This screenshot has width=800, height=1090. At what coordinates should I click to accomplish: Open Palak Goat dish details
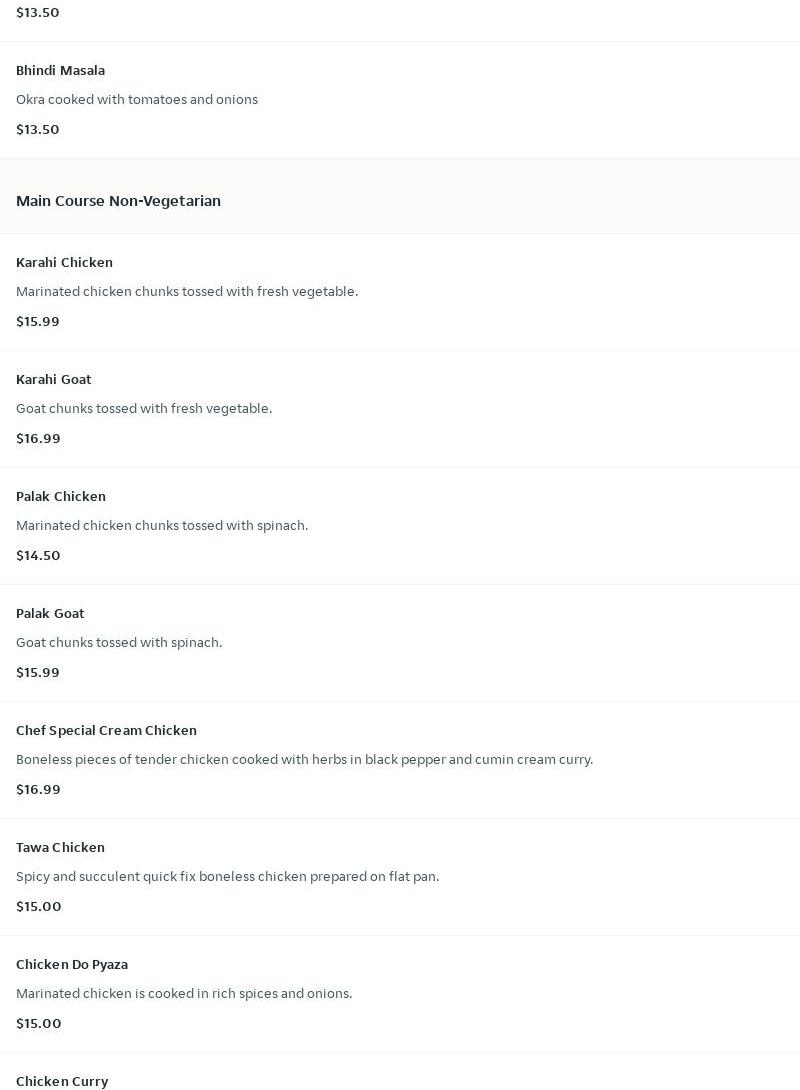(x=50, y=613)
